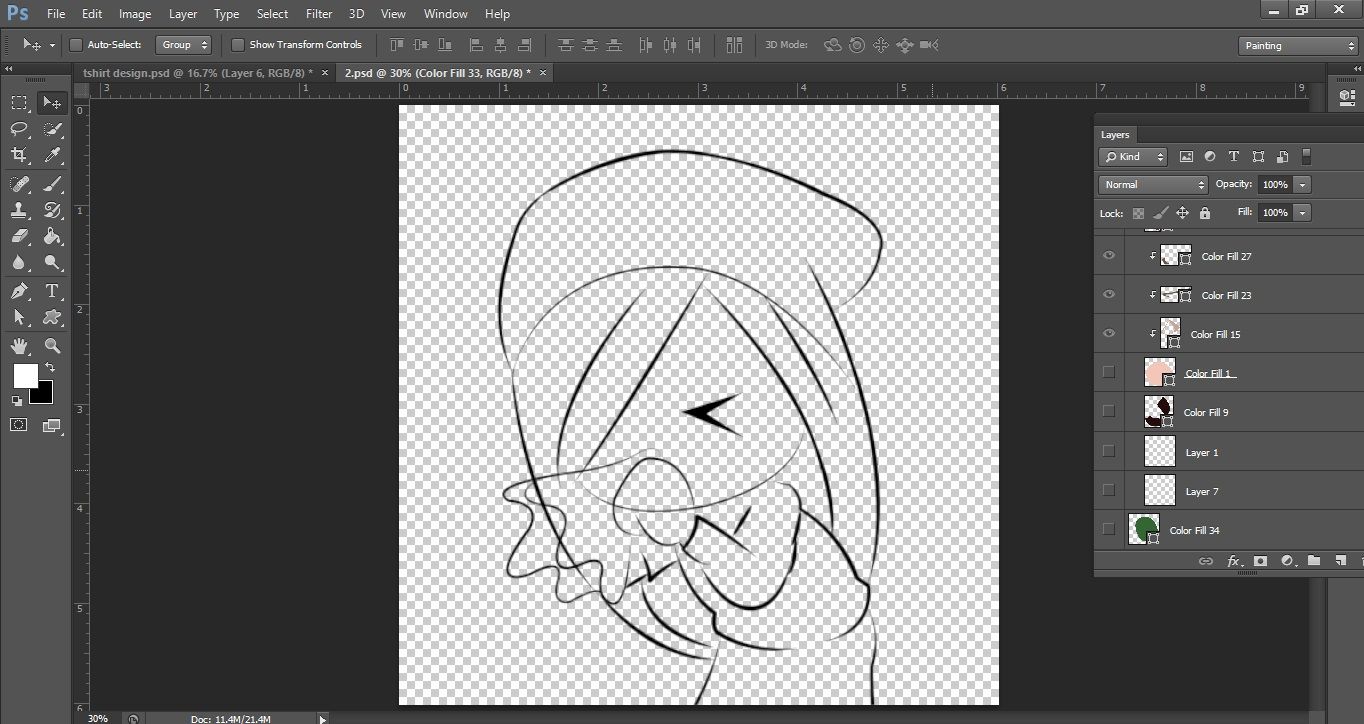Screen dimensions: 1364x724
Task: Select the Brush tool
Action: pyautogui.click(x=52, y=183)
